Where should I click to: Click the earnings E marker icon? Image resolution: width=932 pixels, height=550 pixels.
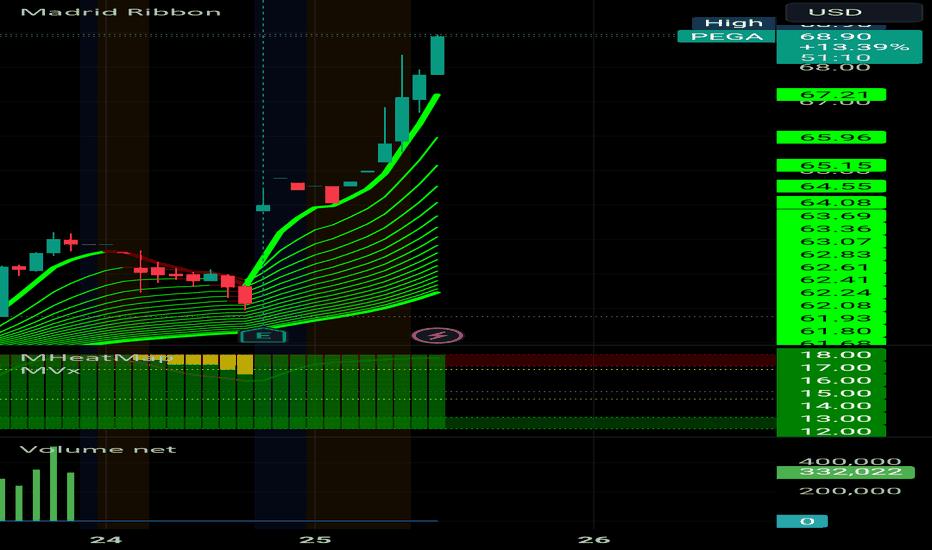263,336
